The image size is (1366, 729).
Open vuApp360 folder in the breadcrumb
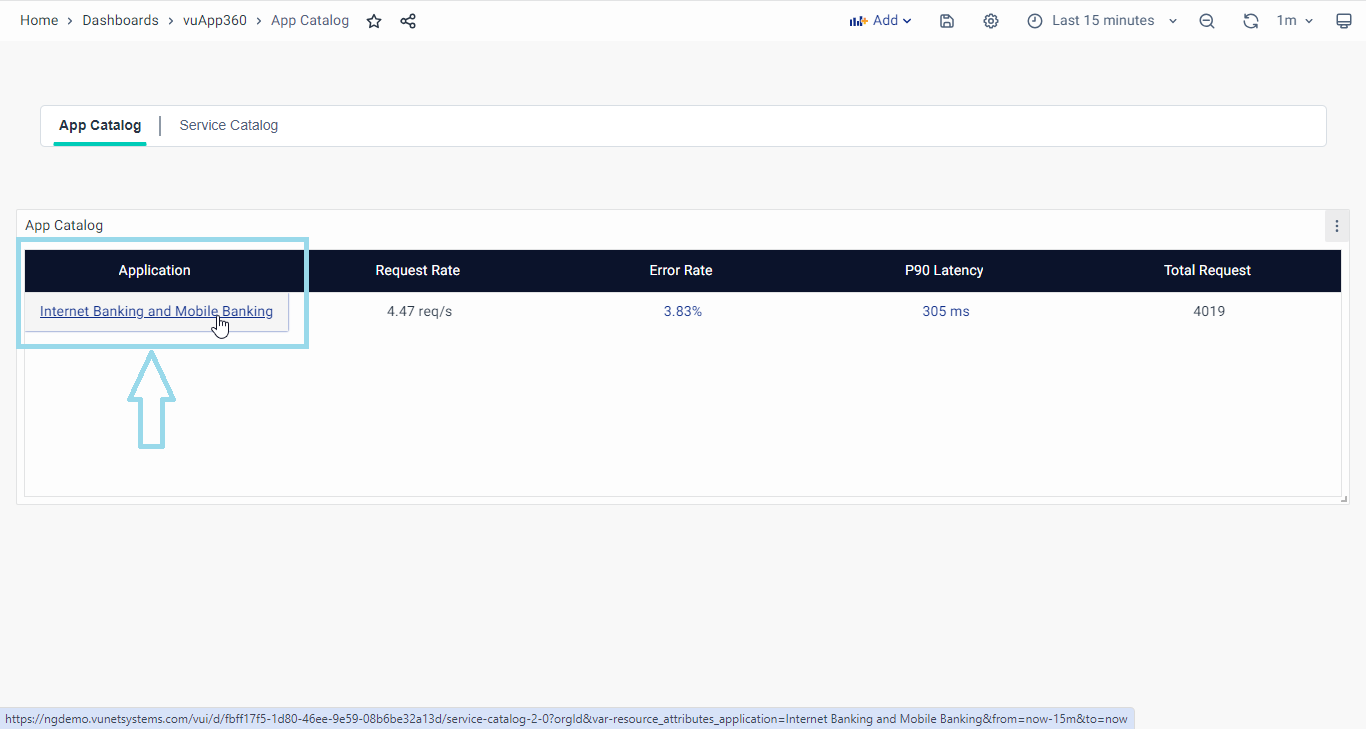[x=215, y=21]
